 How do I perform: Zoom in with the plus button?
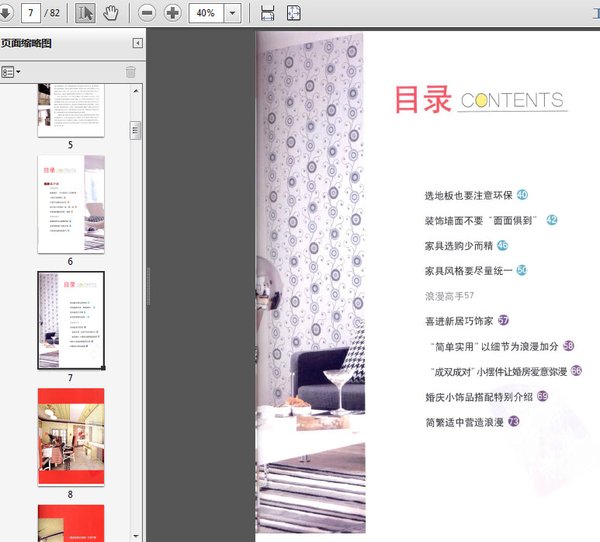[173, 13]
